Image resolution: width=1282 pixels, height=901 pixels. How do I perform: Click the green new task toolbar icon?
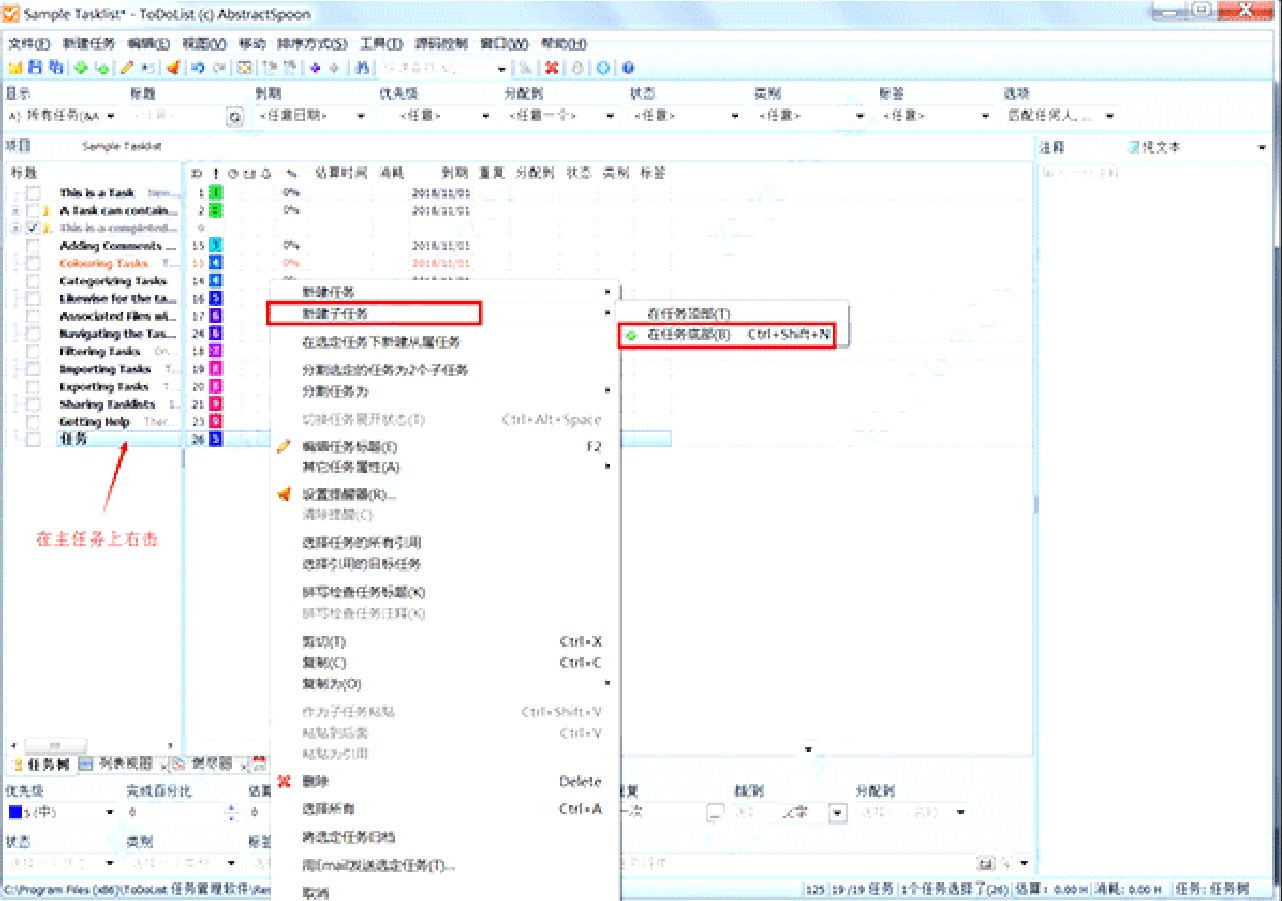click(x=80, y=68)
